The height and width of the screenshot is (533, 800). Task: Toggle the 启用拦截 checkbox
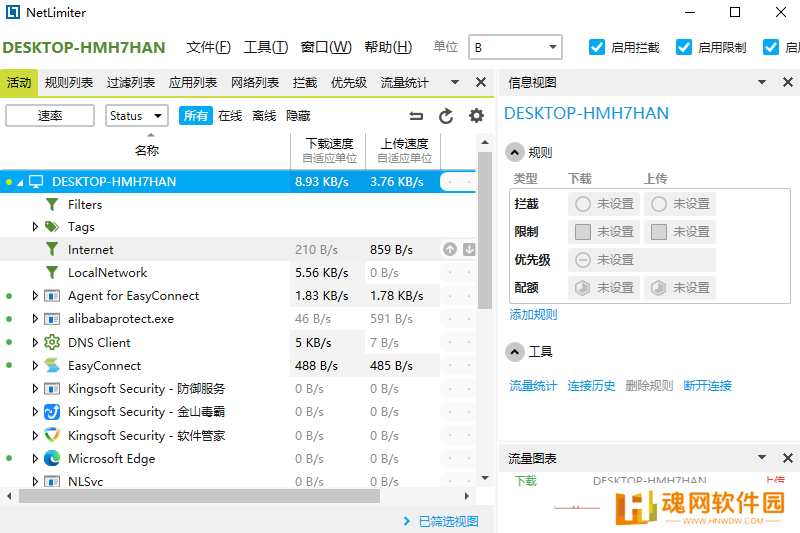[597, 47]
